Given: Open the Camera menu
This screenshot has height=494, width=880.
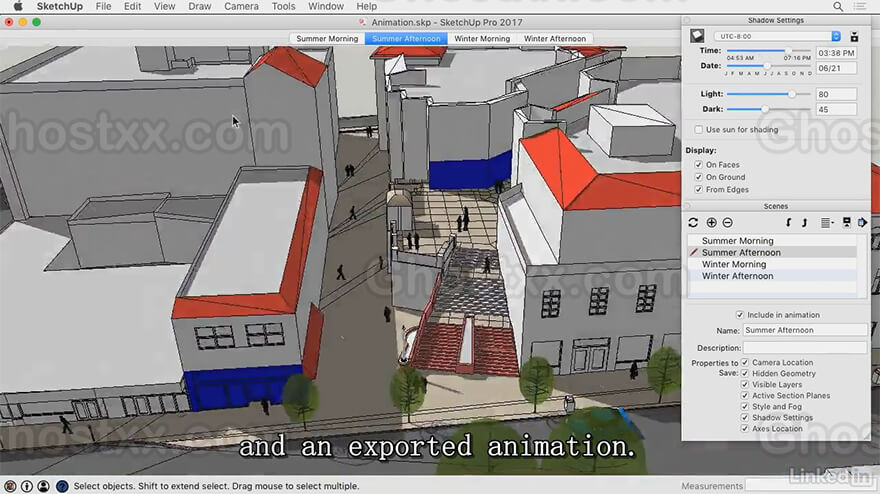Looking at the screenshot, I should pyautogui.click(x=241, y=6).
